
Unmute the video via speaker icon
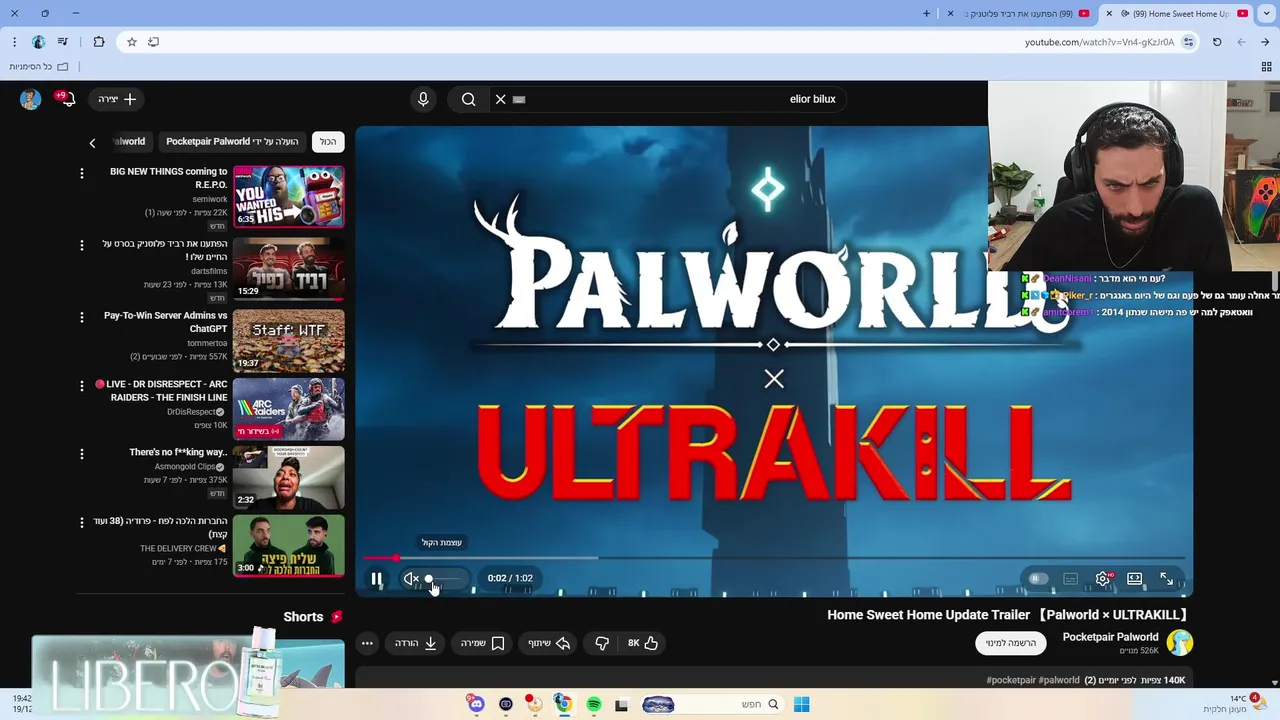tap(411, 578)
